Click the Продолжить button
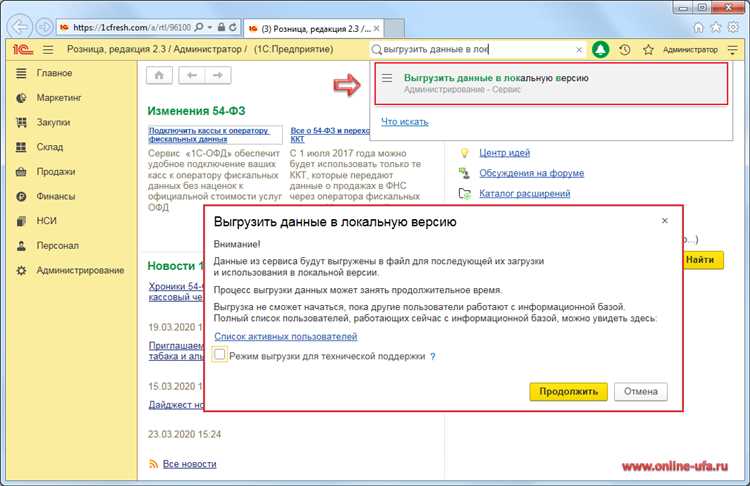The image size is (750, 486). coord(568,391)
